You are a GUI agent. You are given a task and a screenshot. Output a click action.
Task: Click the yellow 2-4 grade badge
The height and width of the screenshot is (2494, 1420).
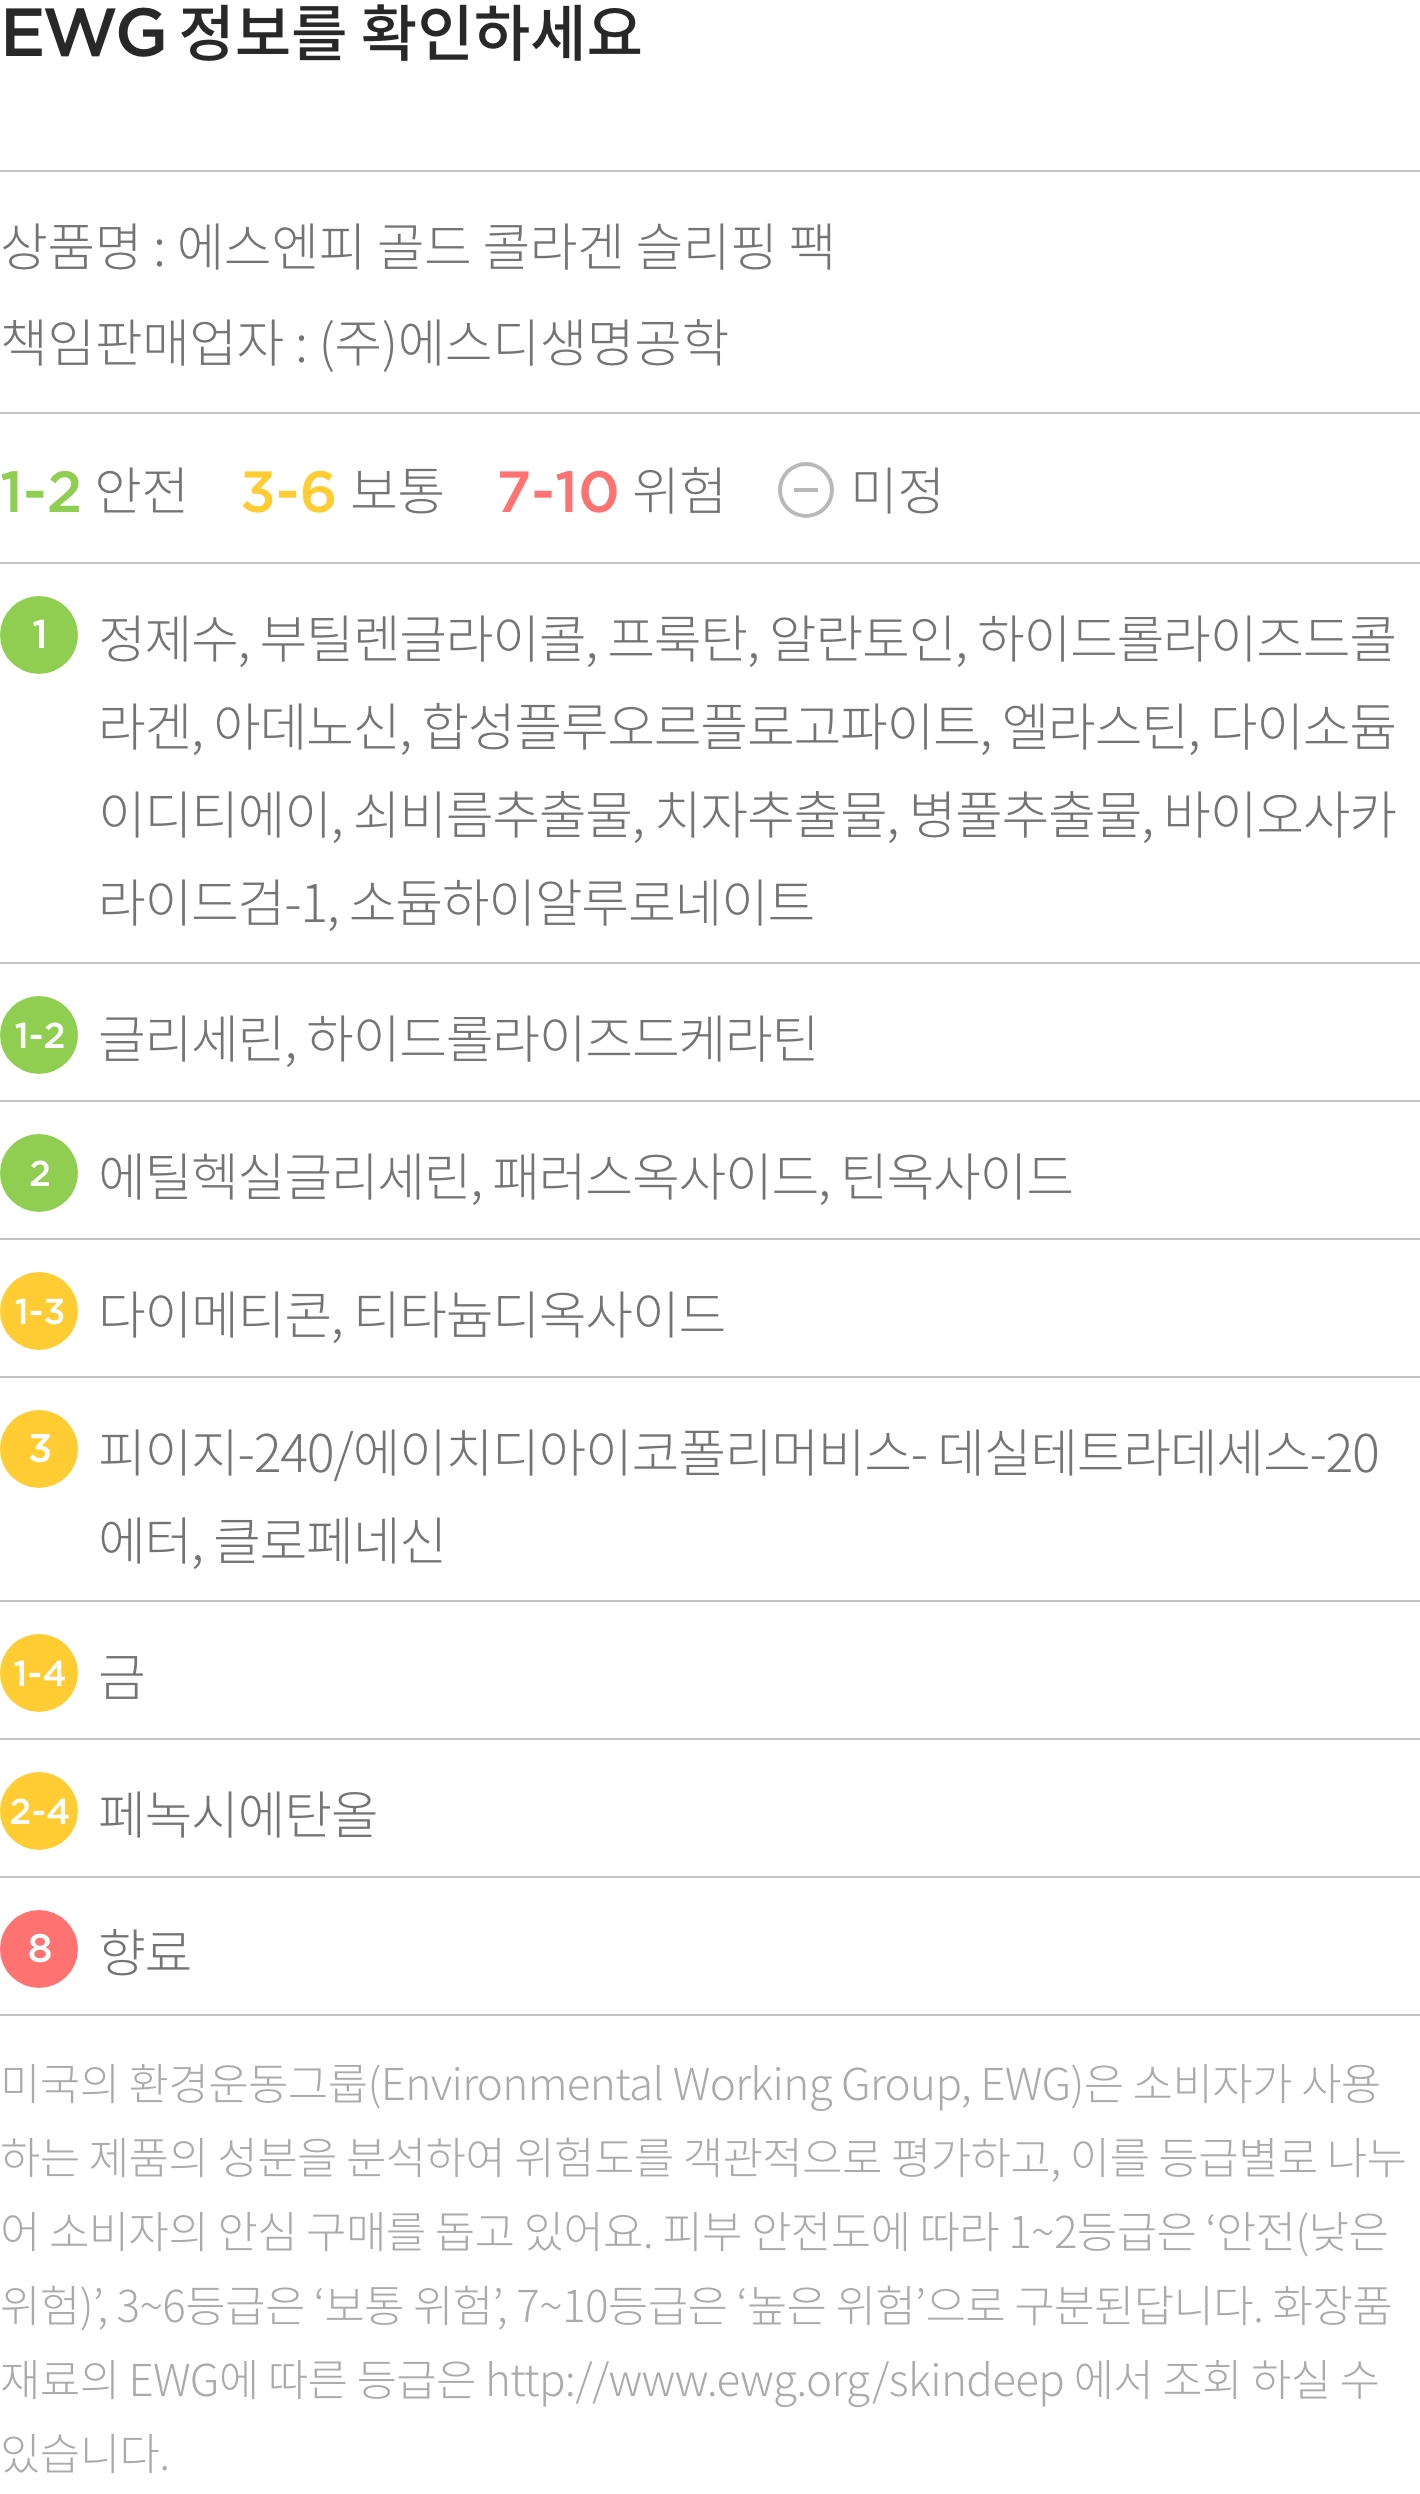point(39,1811)
